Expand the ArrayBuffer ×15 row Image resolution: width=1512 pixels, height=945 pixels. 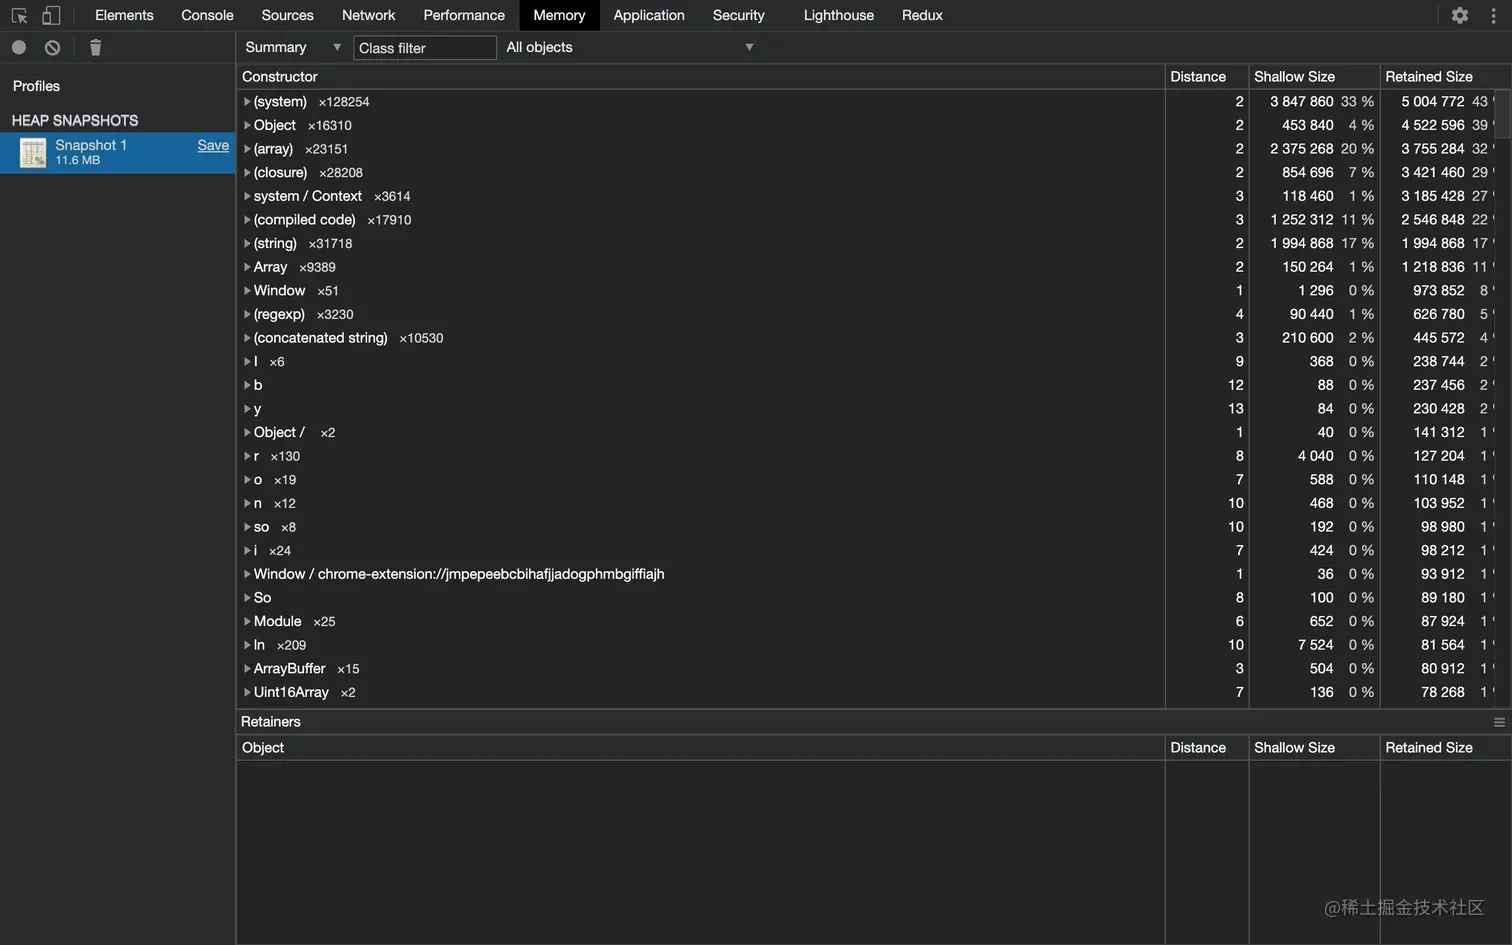247,669
